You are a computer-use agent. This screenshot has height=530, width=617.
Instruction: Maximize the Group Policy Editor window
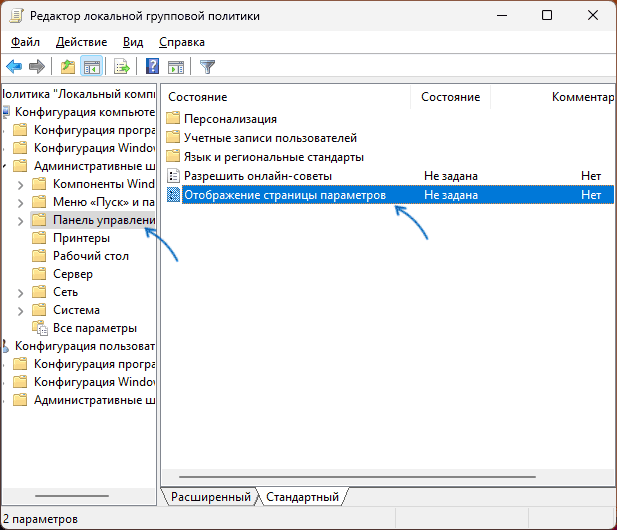pos(547,16)
